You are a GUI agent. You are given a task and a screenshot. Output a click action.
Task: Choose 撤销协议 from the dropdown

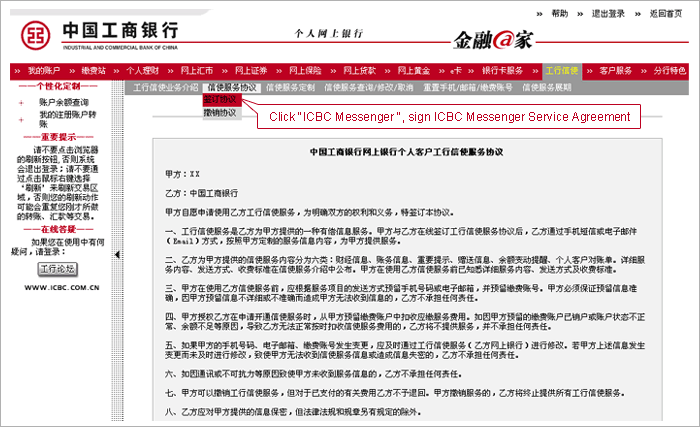click(x=220, y=113)
